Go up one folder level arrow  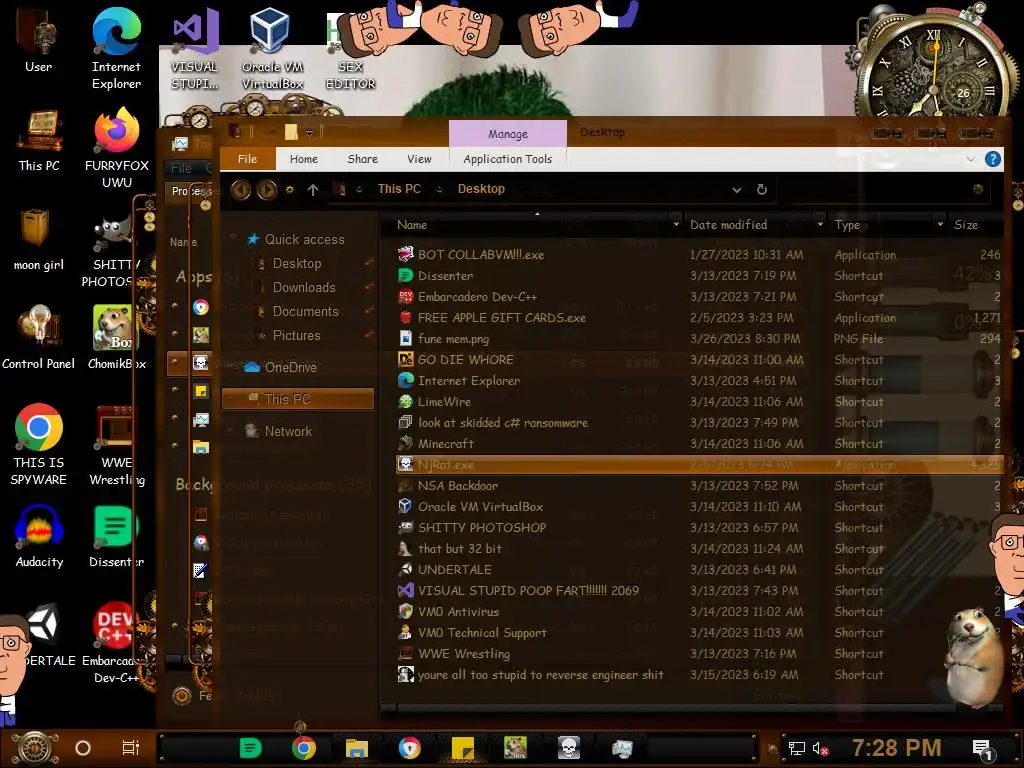313,190
